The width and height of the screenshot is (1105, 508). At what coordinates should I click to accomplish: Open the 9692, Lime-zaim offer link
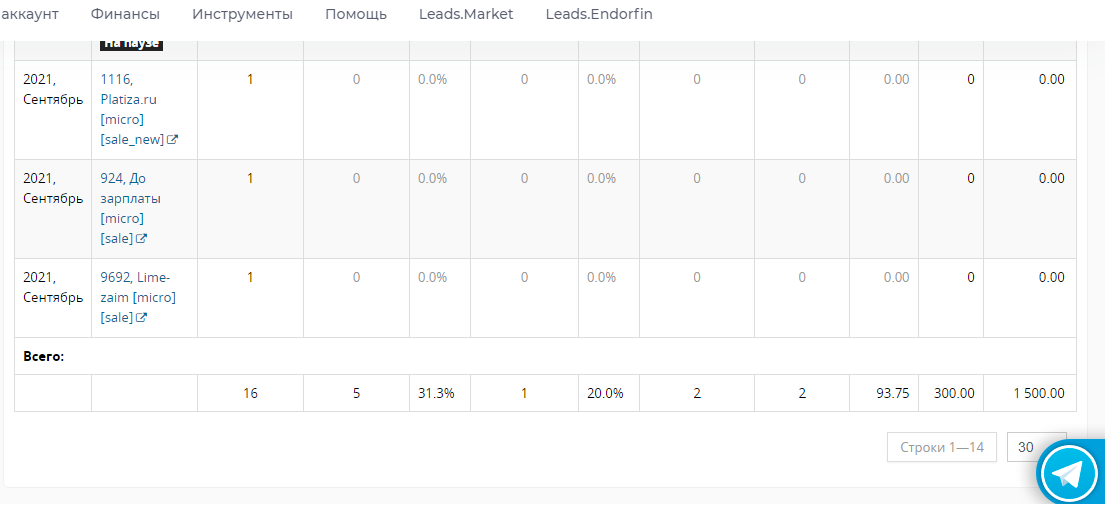coord(135,287)
